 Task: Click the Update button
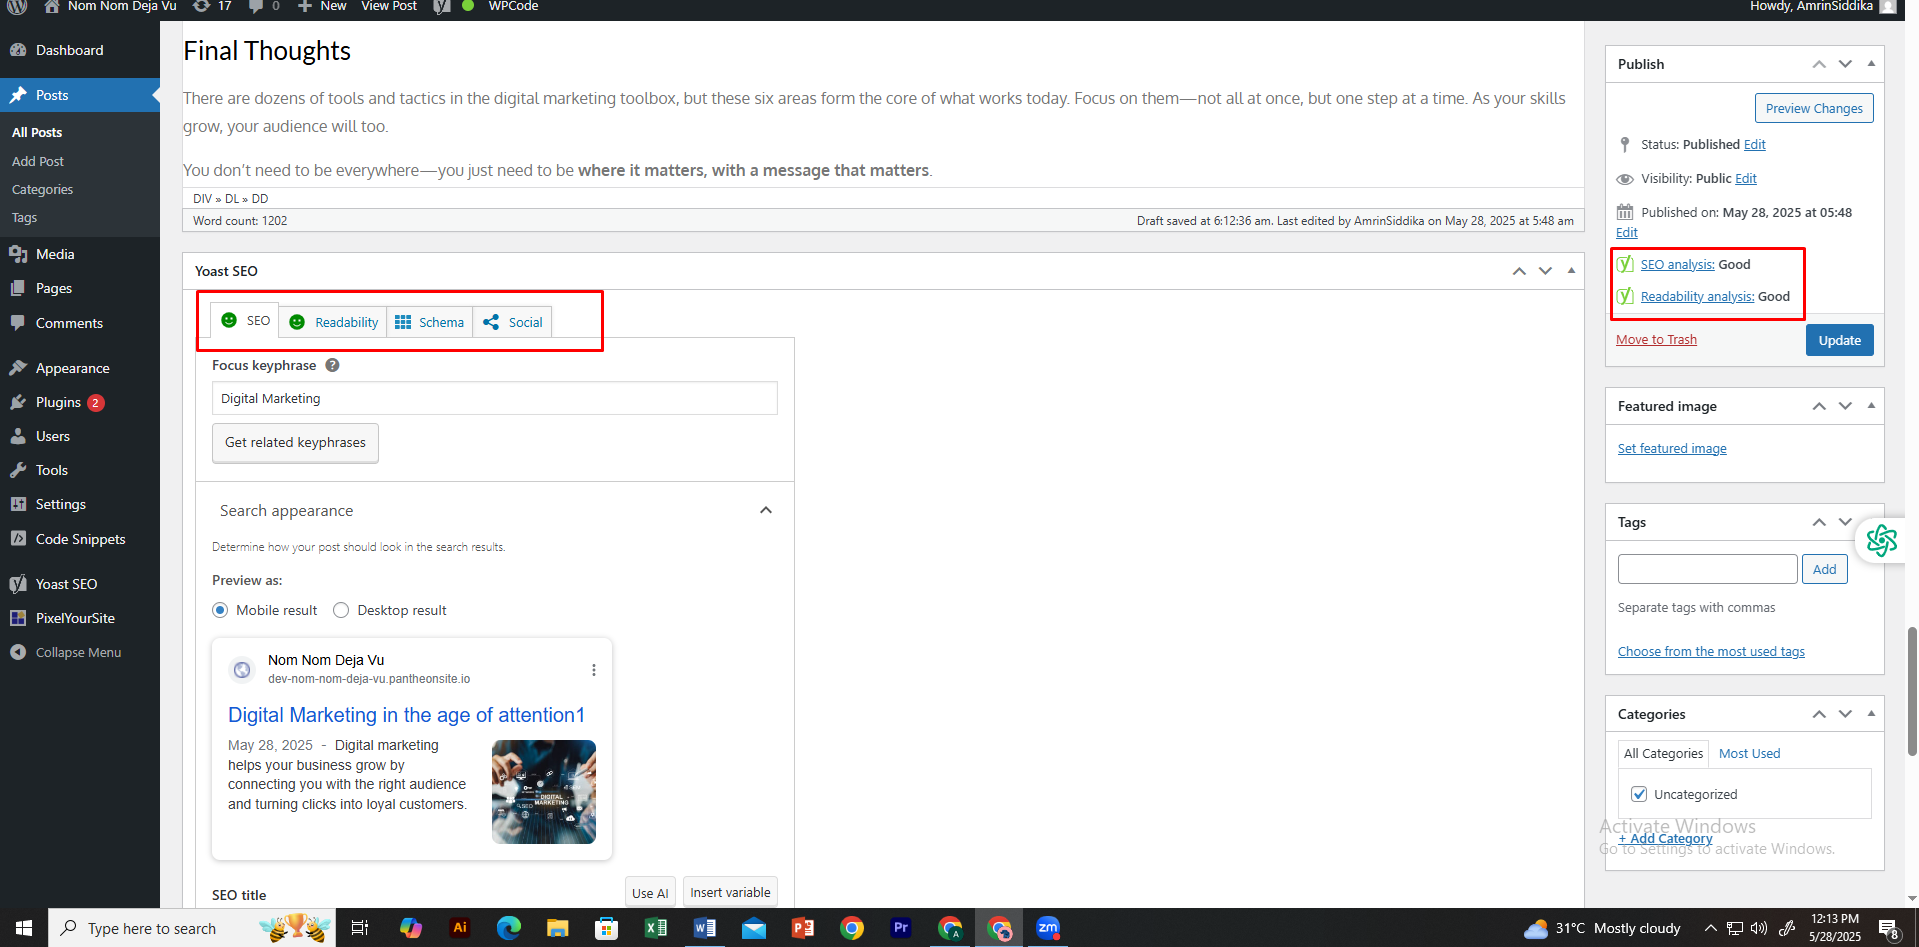coord(1839,340)
